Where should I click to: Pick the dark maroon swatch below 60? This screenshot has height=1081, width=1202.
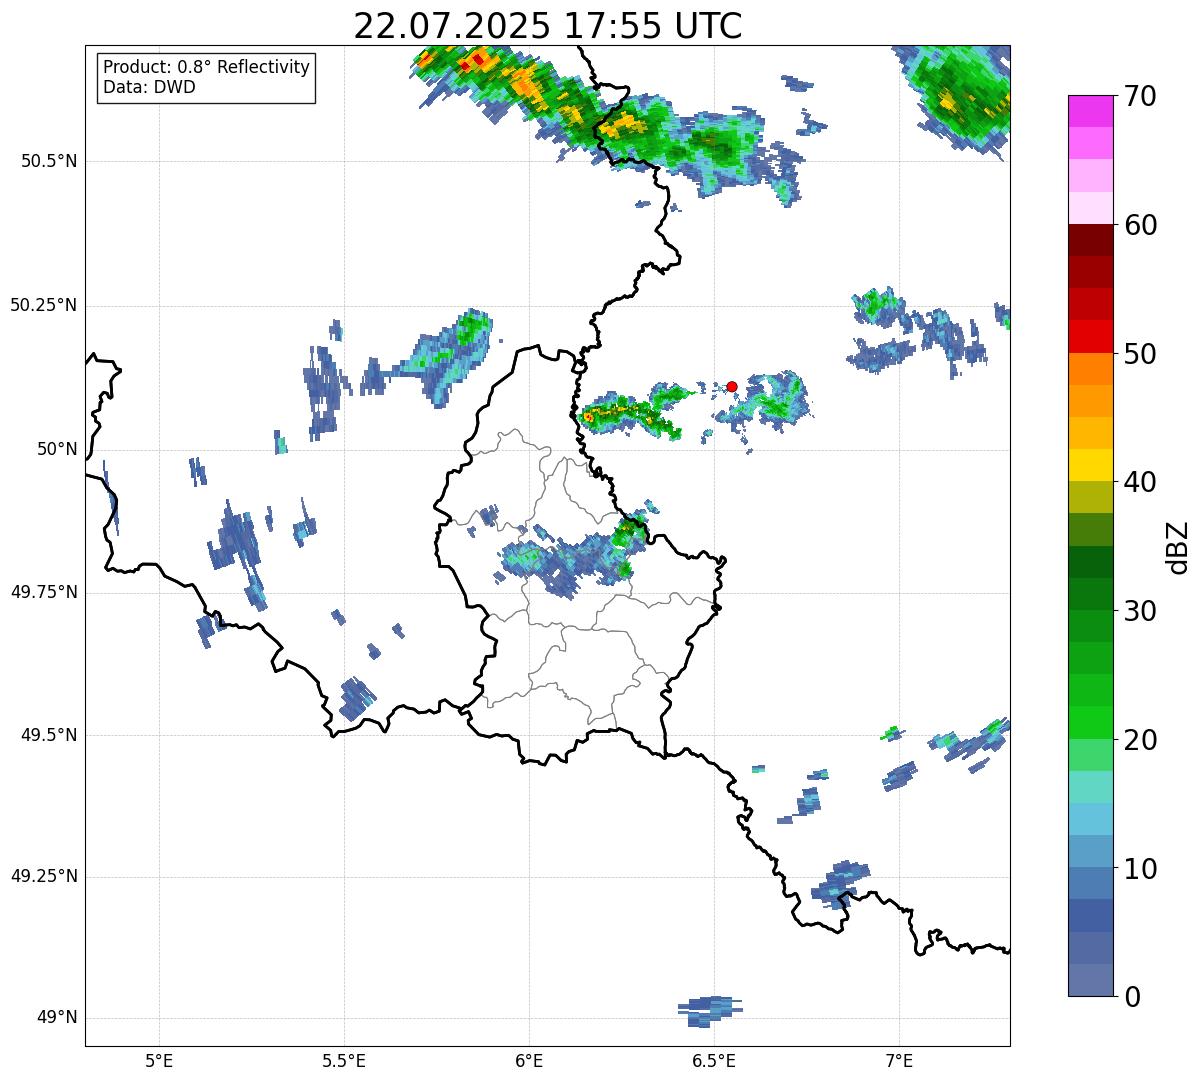click(x=1090, y=241)
